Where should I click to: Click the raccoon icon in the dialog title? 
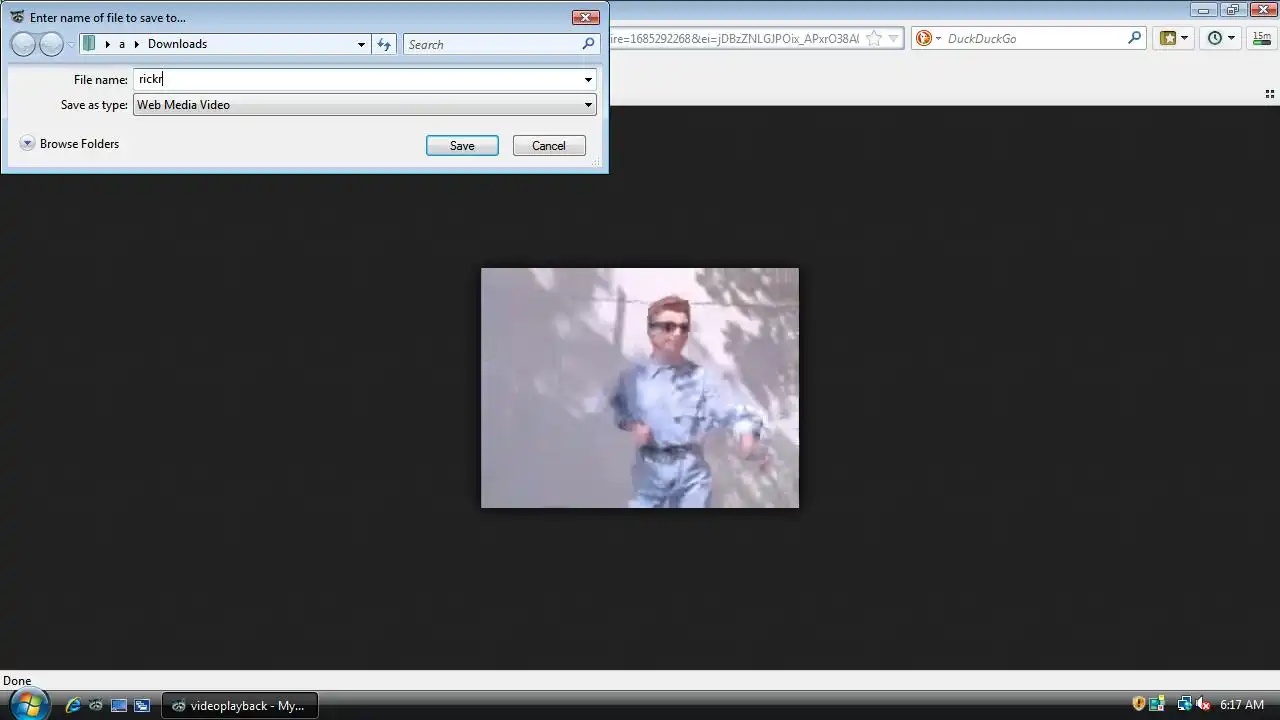17,17
